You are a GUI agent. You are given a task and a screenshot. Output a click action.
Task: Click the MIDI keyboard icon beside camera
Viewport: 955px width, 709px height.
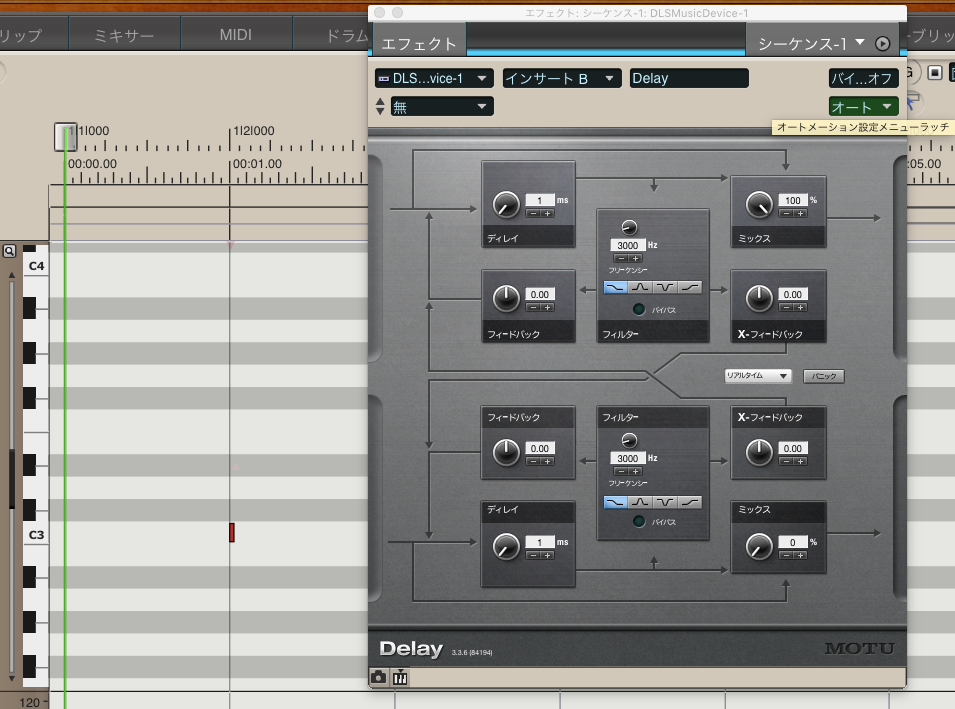(400, 677)
